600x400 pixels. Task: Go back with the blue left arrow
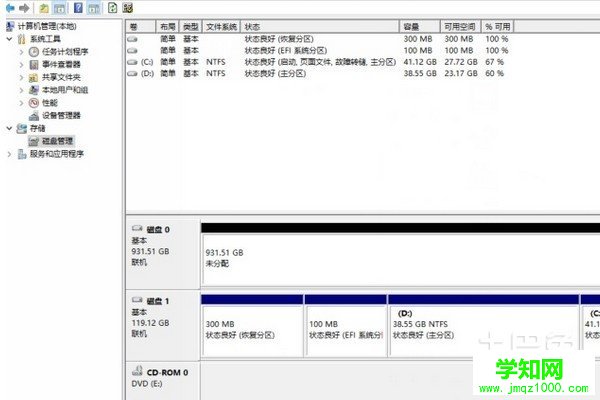(10, 8)
